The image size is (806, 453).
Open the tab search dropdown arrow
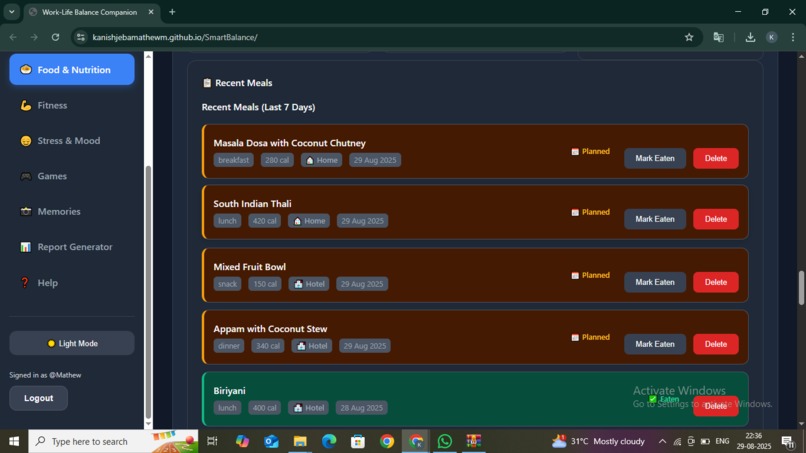coord(11,12)
